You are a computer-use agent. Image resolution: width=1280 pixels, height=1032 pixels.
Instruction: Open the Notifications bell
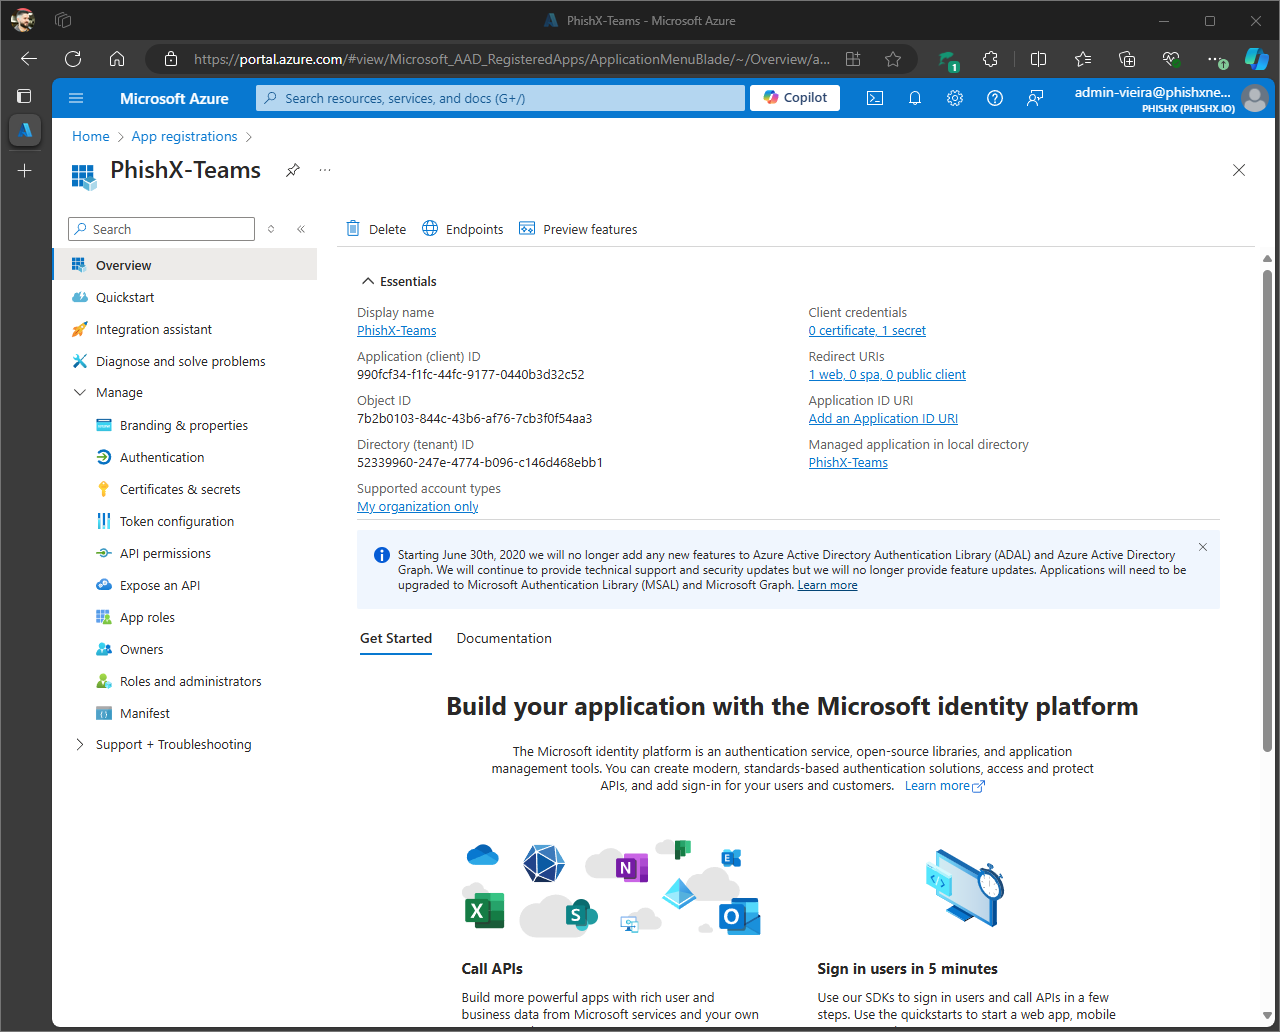click(x=915, y=98)
